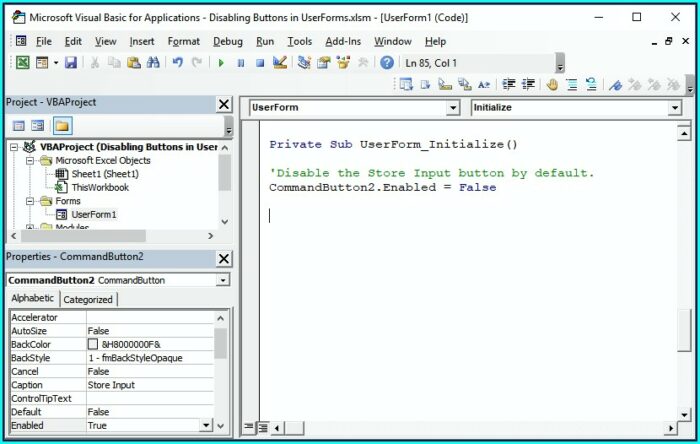Open the Debug menu
The width and height of the screenshot is (700, 444).
(228, 41)
